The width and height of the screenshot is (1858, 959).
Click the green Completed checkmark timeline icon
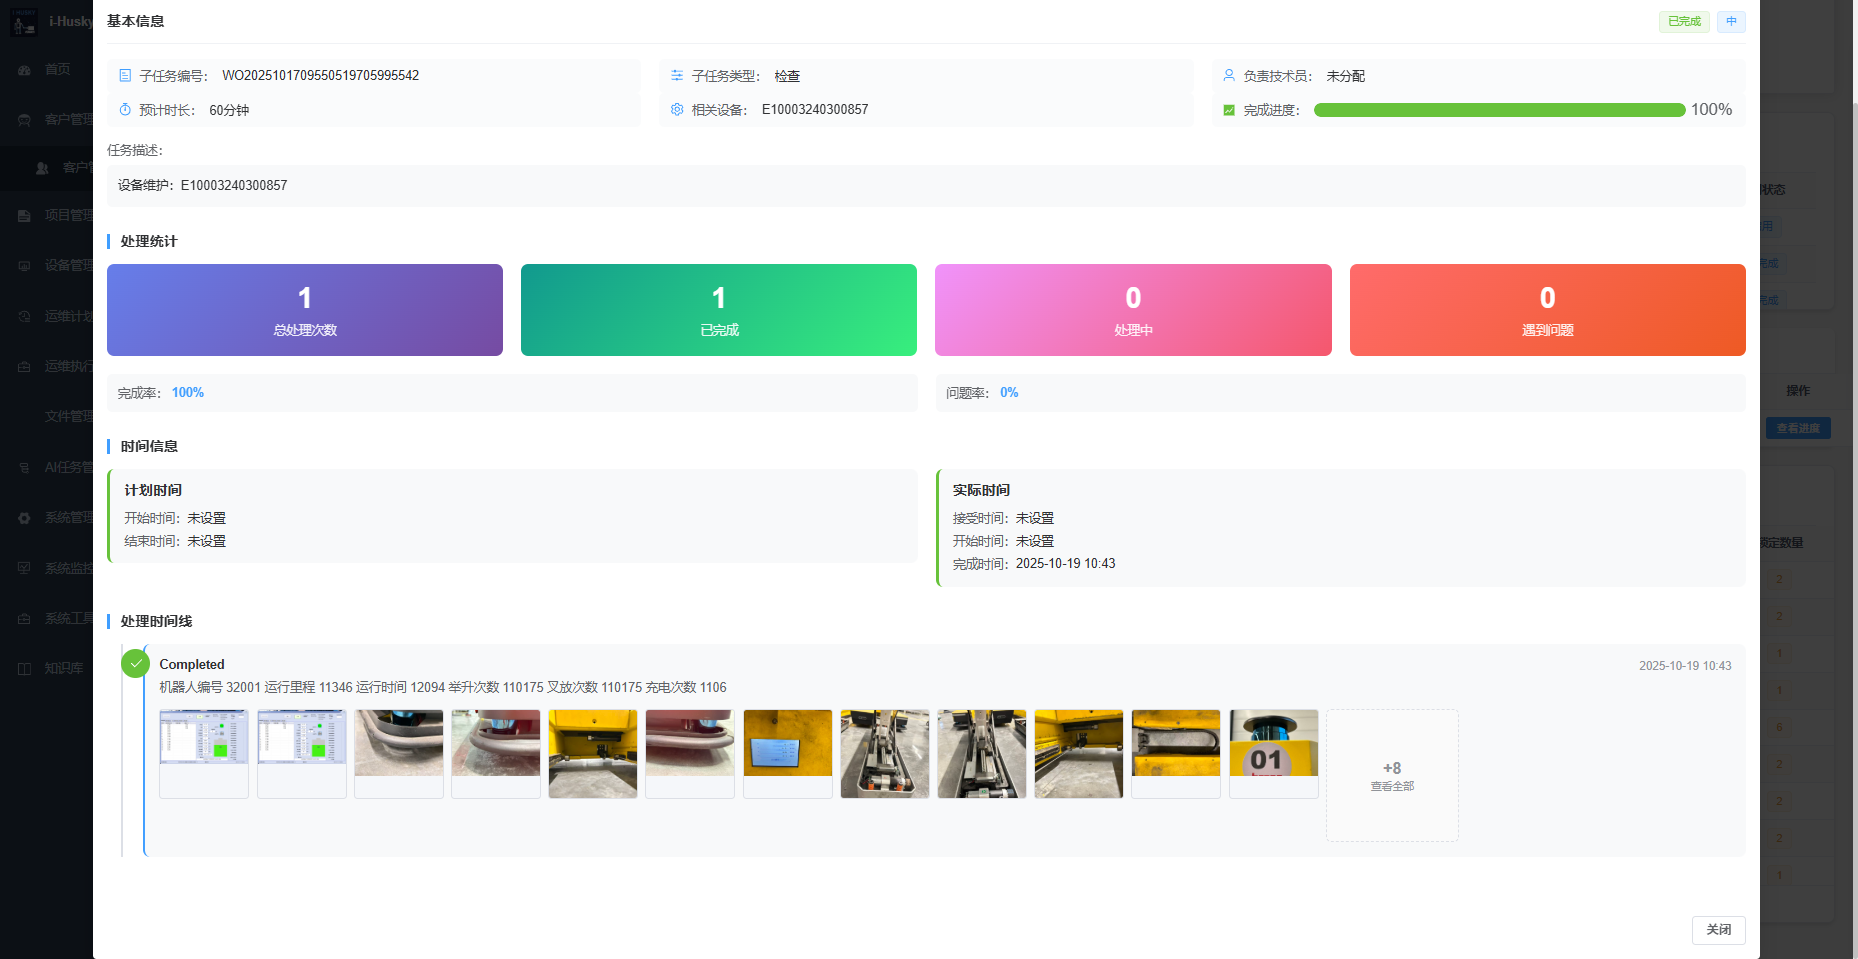coord(135,663)
